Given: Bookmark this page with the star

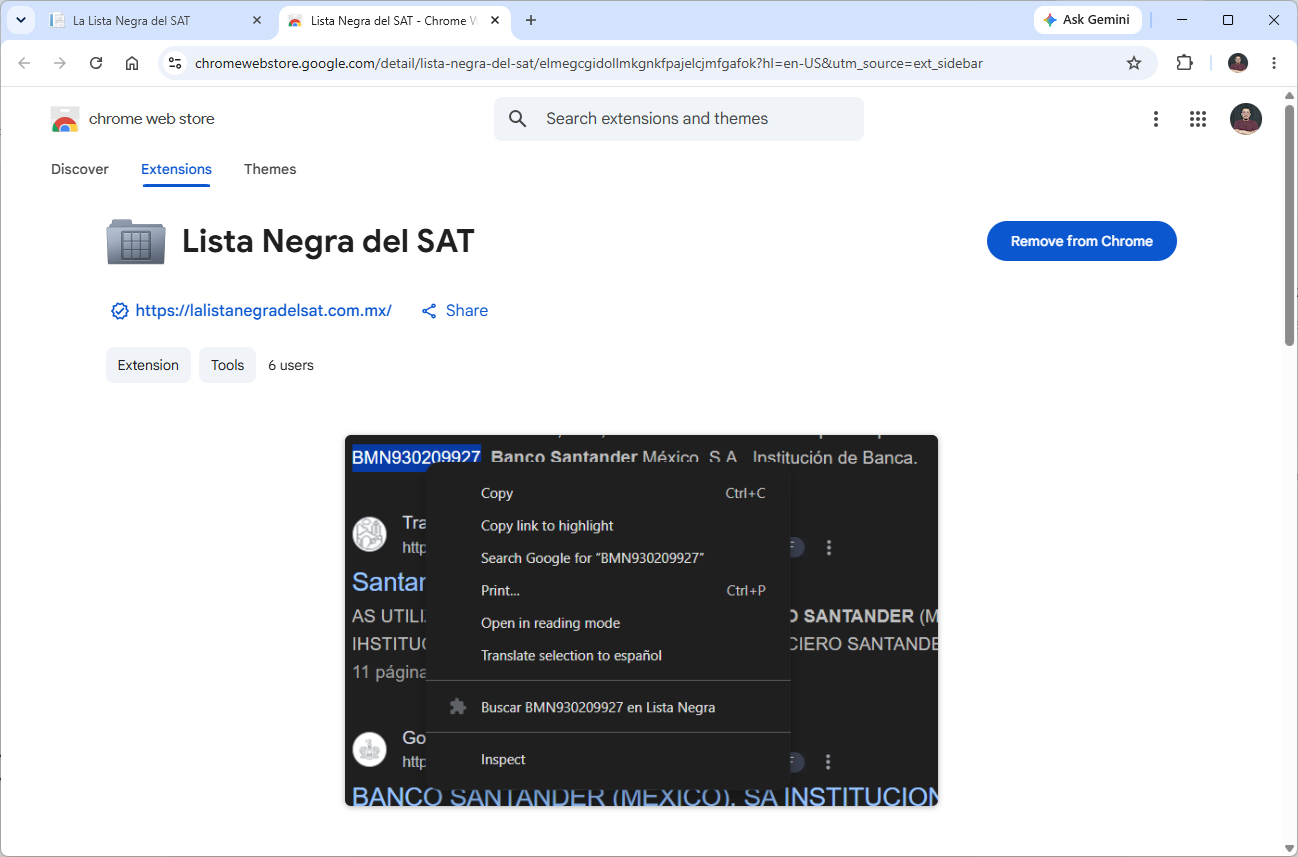Looking at the screenshot, I should pyautogui.click(x=1134, y=63).
